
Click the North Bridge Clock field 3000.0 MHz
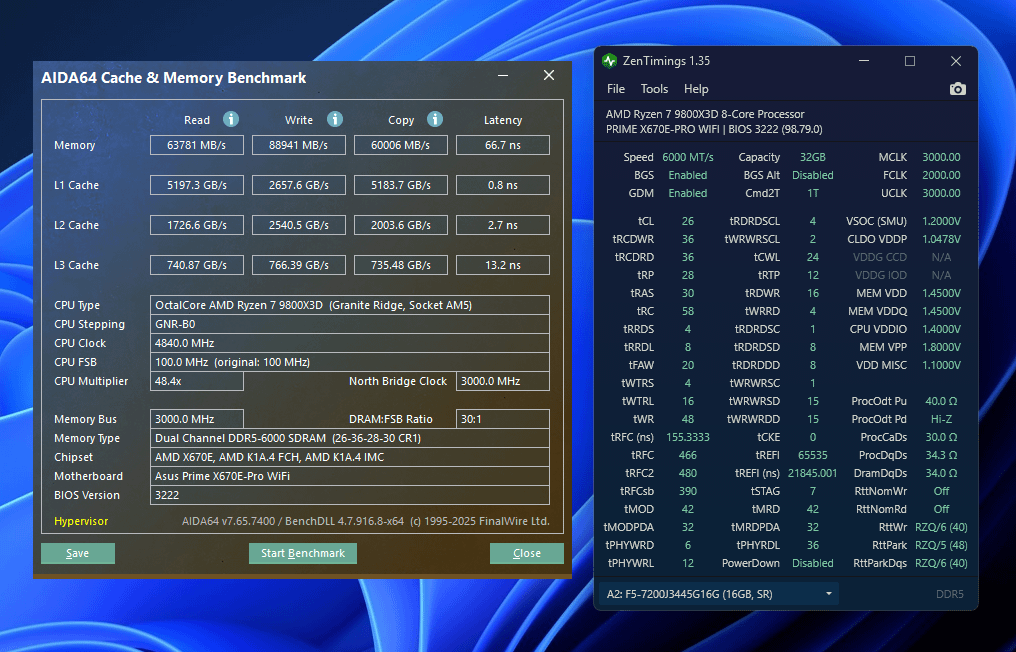[x=503, y=381]
